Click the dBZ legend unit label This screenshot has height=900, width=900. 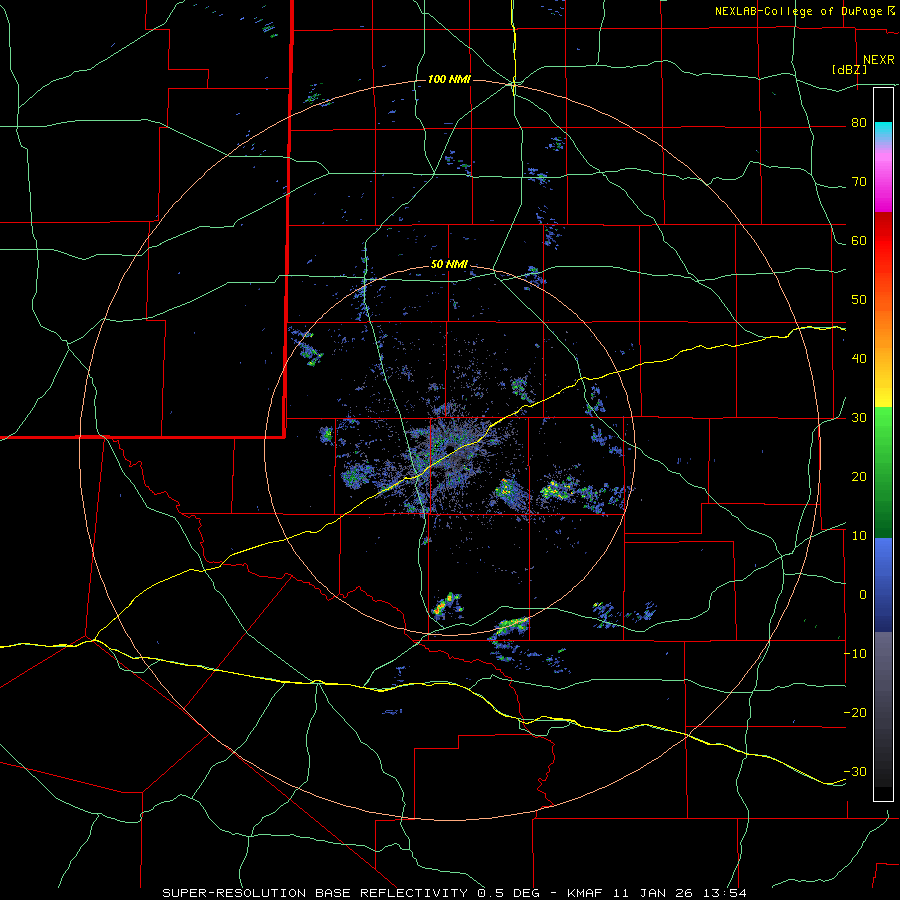[x=849, y=70]
